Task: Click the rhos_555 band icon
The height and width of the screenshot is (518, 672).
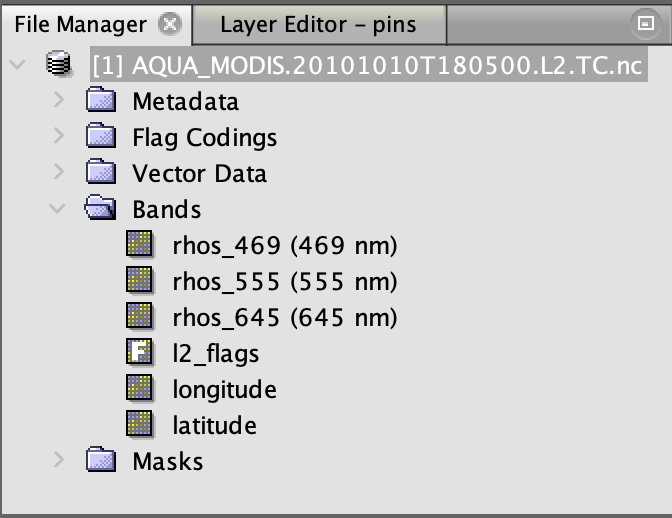Action: 139,281
